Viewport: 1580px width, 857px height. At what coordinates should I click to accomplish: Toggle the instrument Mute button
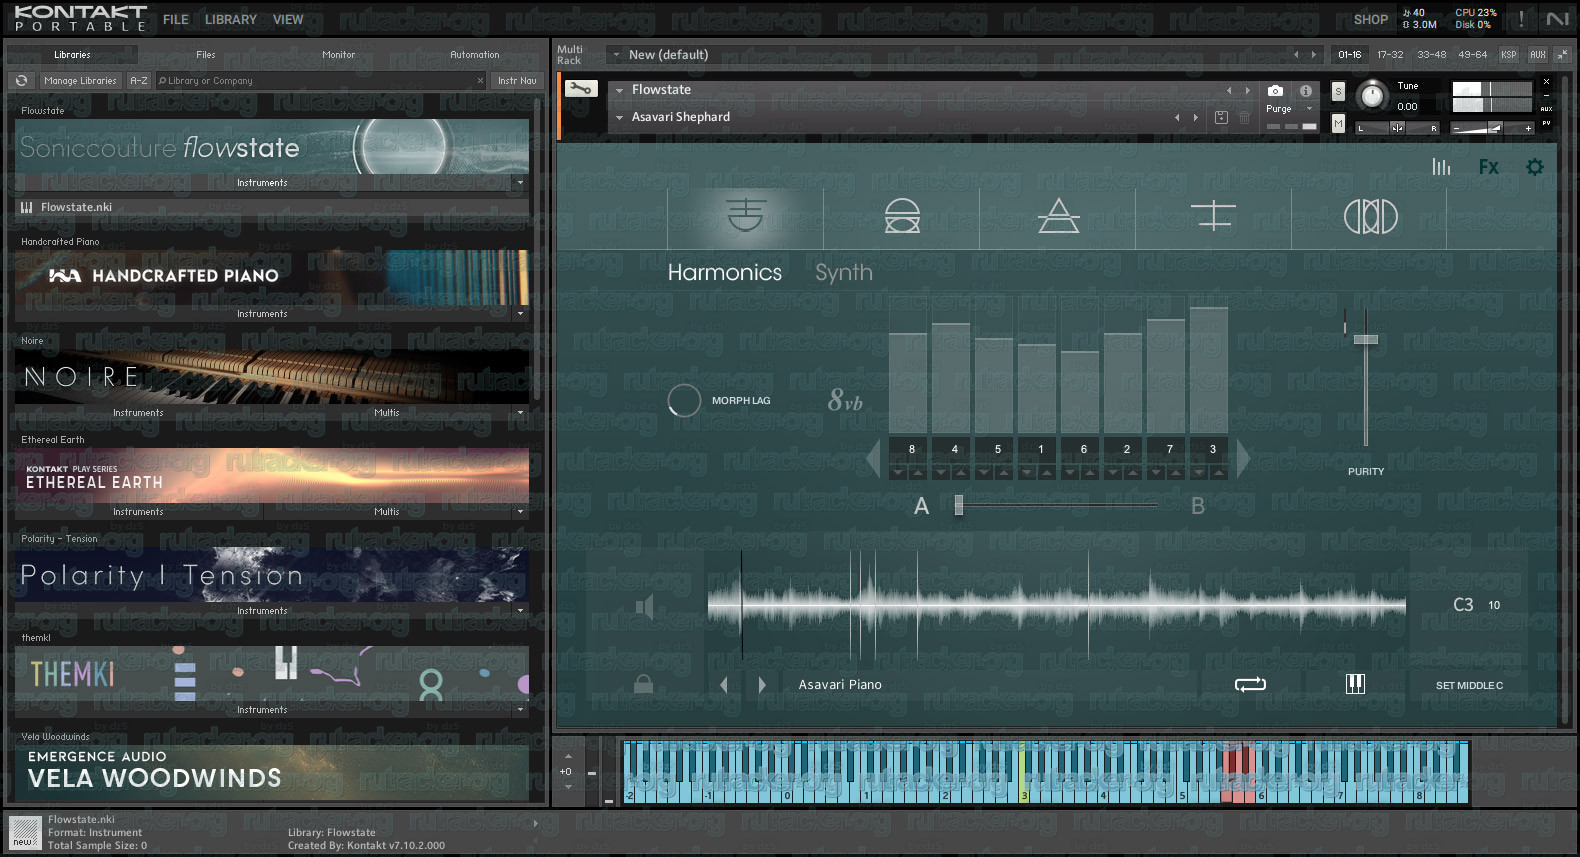coord(1338,122)
